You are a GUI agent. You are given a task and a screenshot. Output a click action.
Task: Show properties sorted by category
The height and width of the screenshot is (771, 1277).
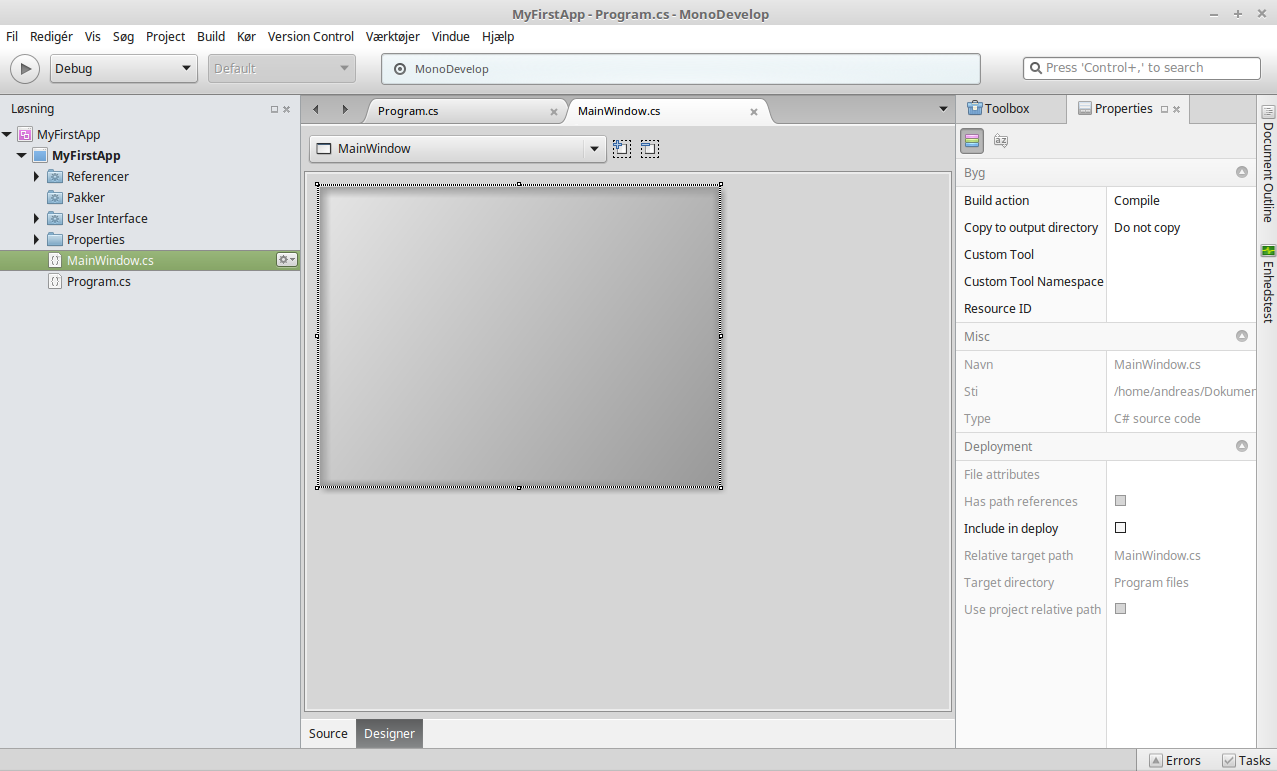tap(972, 141)
